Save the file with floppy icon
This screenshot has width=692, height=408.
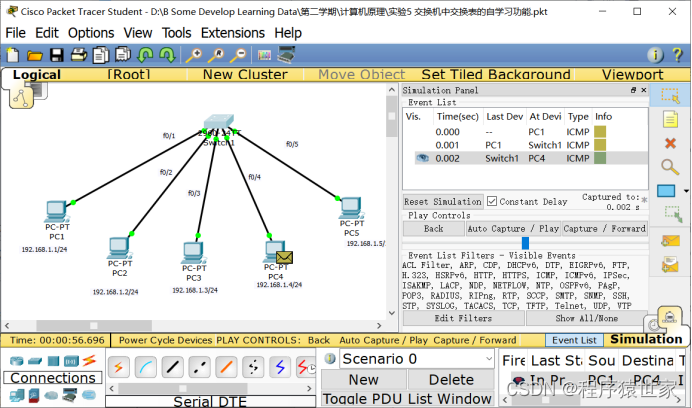click(56, 55)
